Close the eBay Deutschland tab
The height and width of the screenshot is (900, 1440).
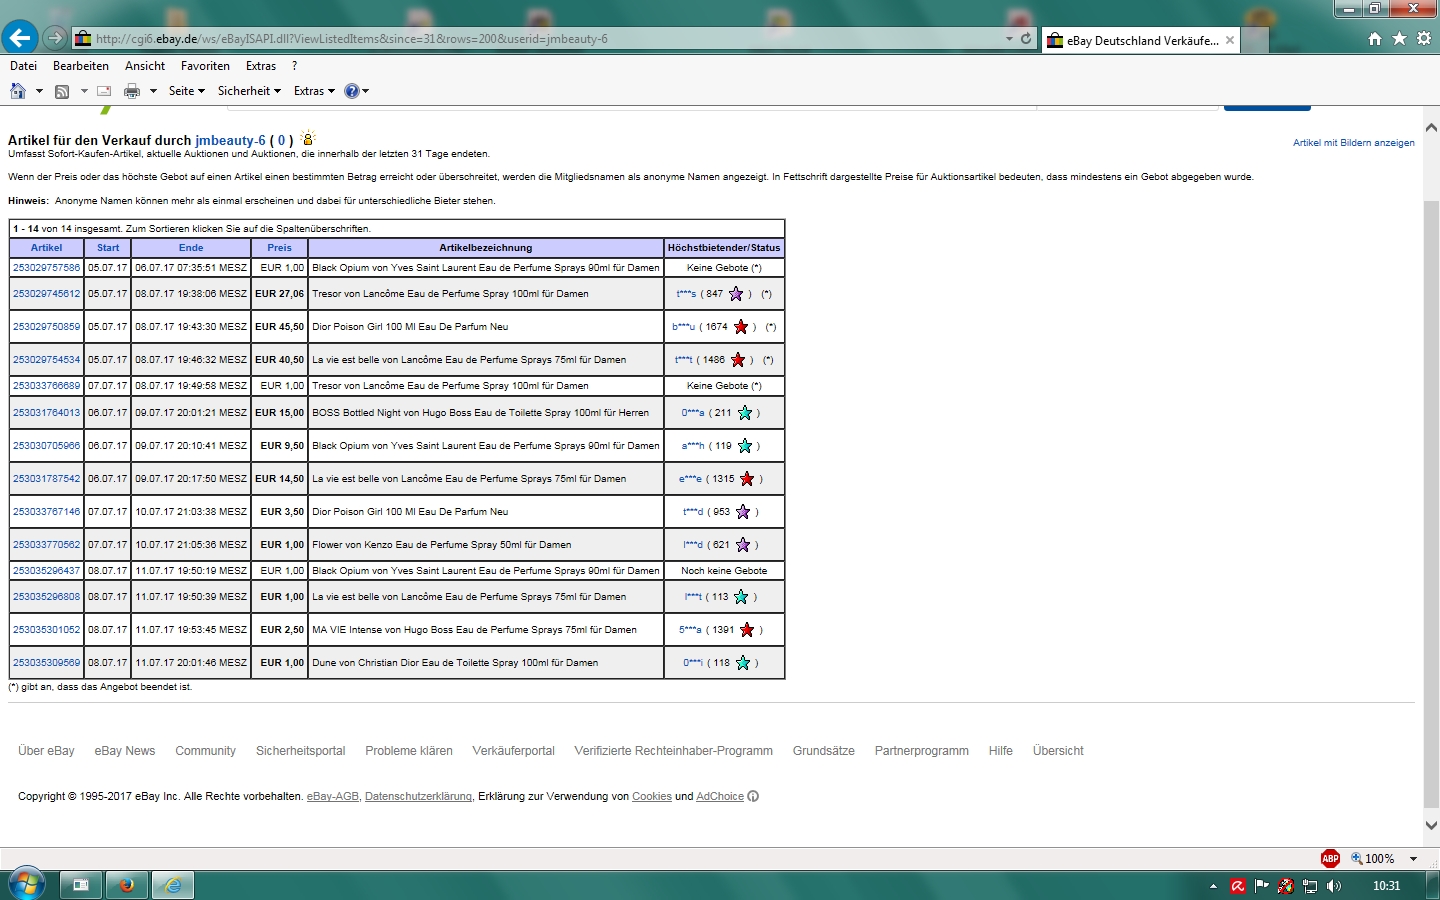(1230, 41)
